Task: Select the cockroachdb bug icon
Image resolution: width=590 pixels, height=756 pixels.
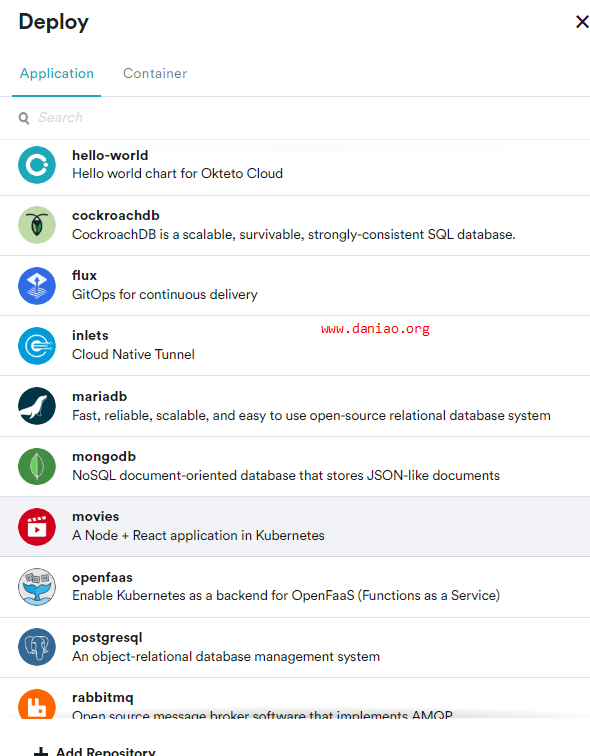Action: pyautogui.click(x=37, y=225)
